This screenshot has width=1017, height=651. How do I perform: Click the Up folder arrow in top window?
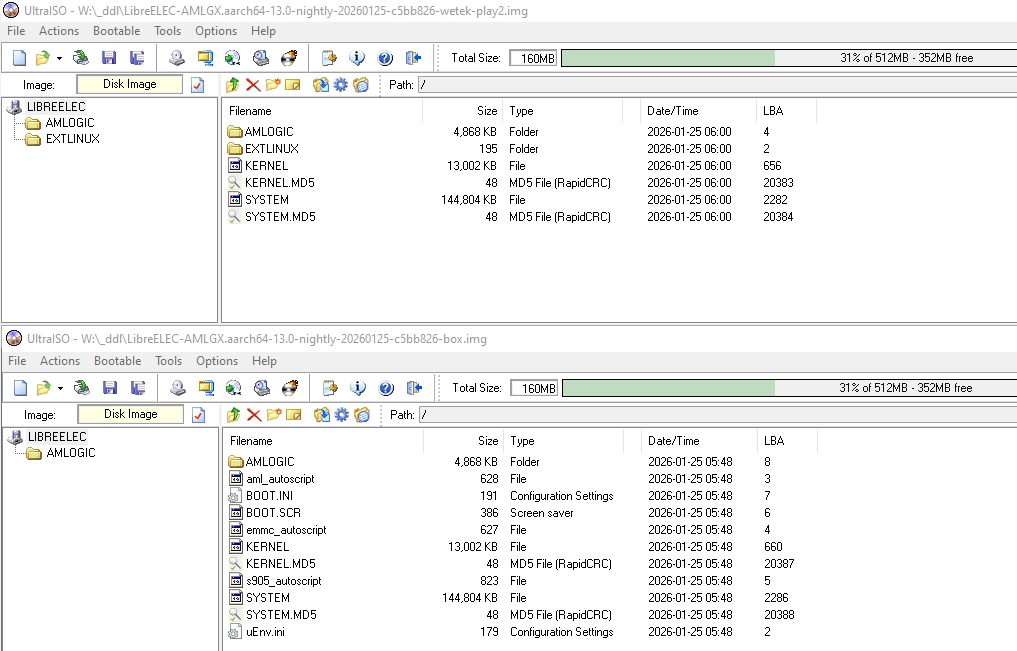233,85
